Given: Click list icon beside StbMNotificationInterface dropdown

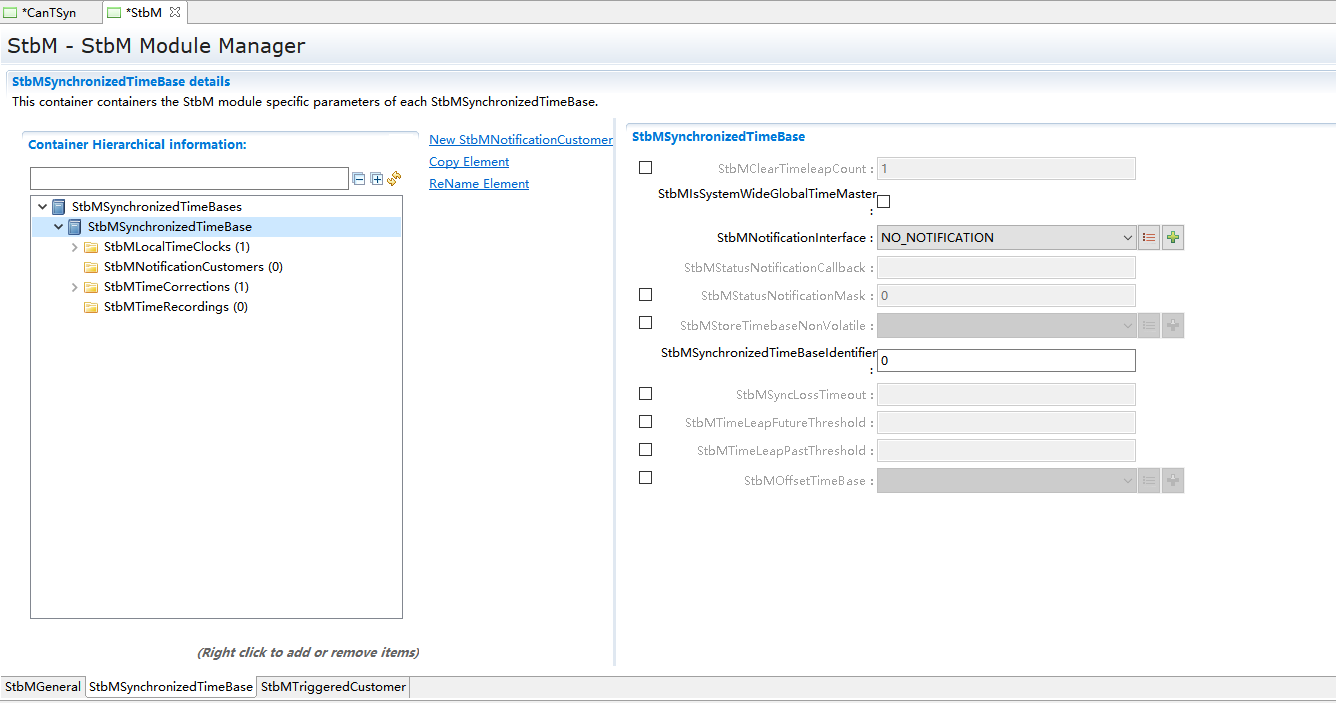Looking at the screenshot, I should (x=1149, y=238).
